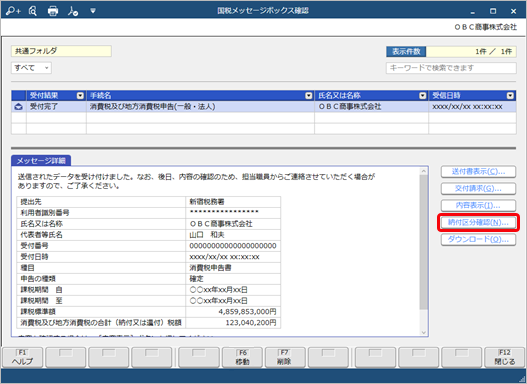Screen dimensions: 527x384
Task: Click the 消費税申告書 value in details table
Action: [210, 268]
